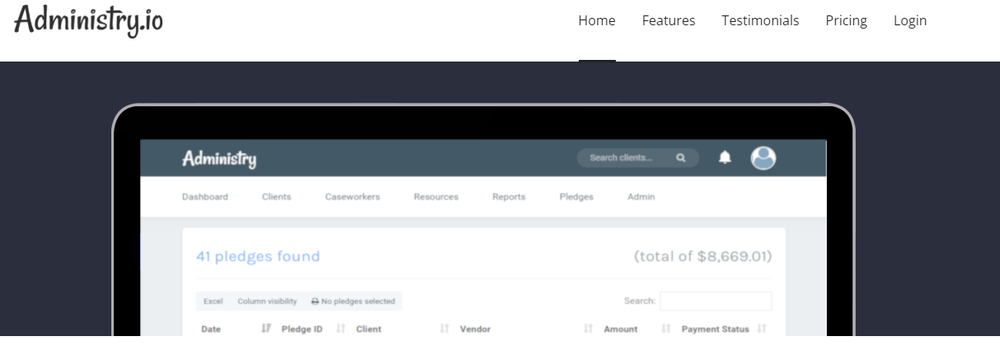Image resolution: width=1000 pixels, height=363 pixels.
Task: Click the No pledges selected print button
Action: point(353,301)
